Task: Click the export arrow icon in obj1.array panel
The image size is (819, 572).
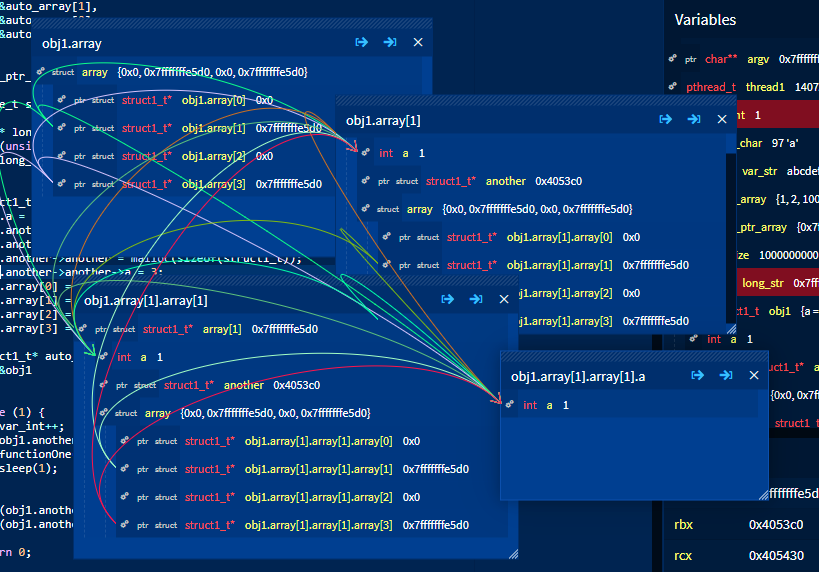Action: (x=361, y=42)
